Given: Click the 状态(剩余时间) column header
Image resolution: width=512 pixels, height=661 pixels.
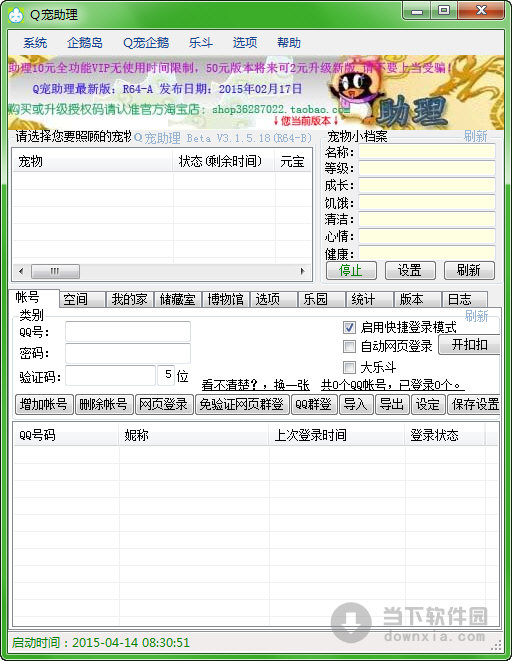Looking at the screenshot, I should point(224,161).
